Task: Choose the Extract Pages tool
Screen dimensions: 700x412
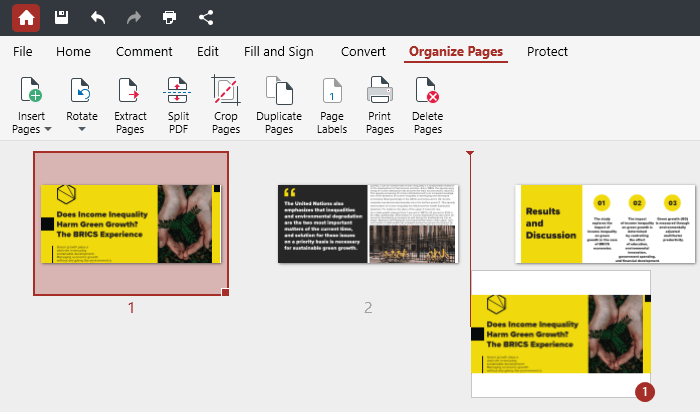Action: click(x=130, y=105)
